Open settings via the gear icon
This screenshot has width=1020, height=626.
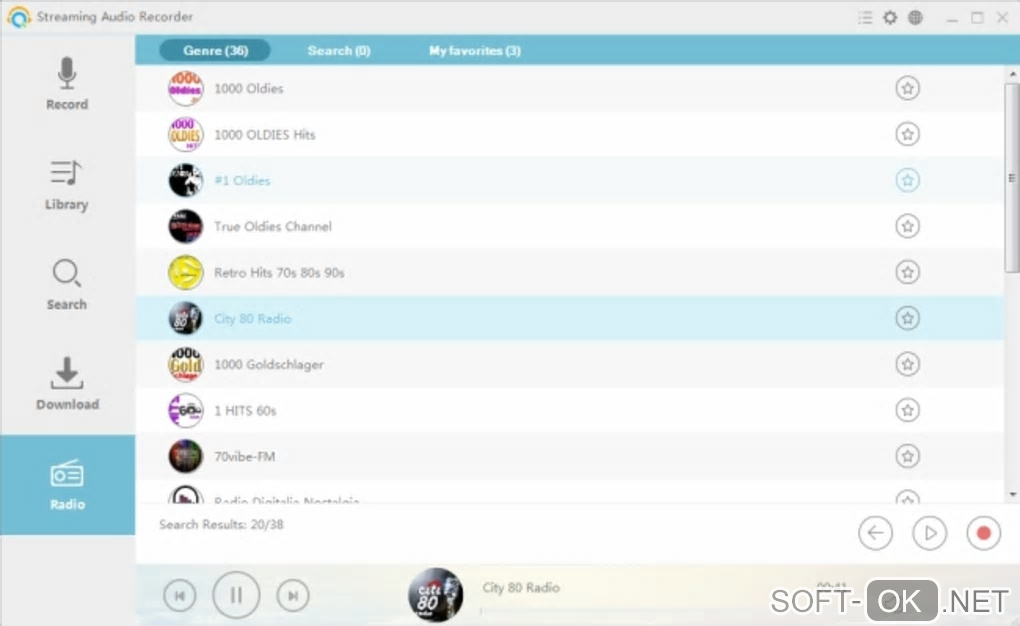(890, 18)
